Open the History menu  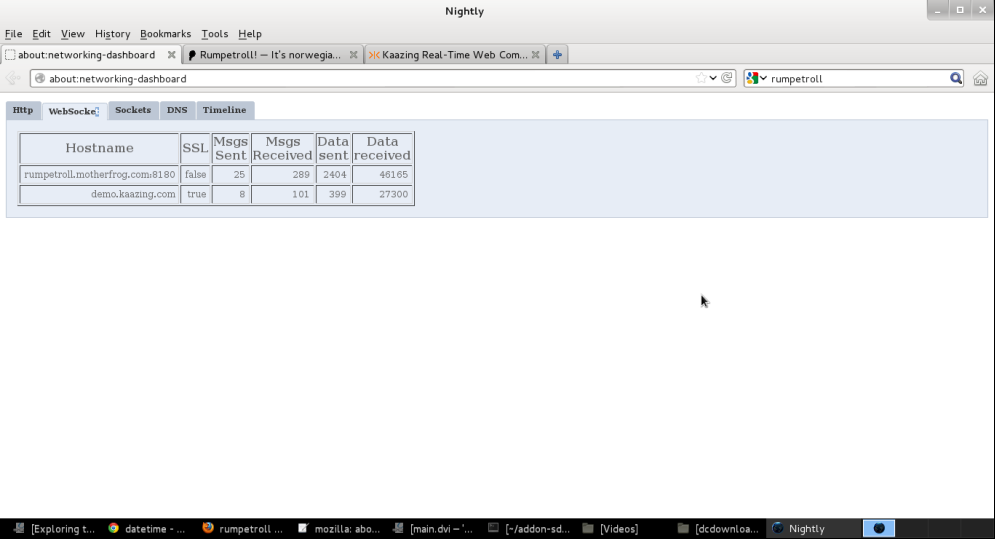(x=112, y=34)
